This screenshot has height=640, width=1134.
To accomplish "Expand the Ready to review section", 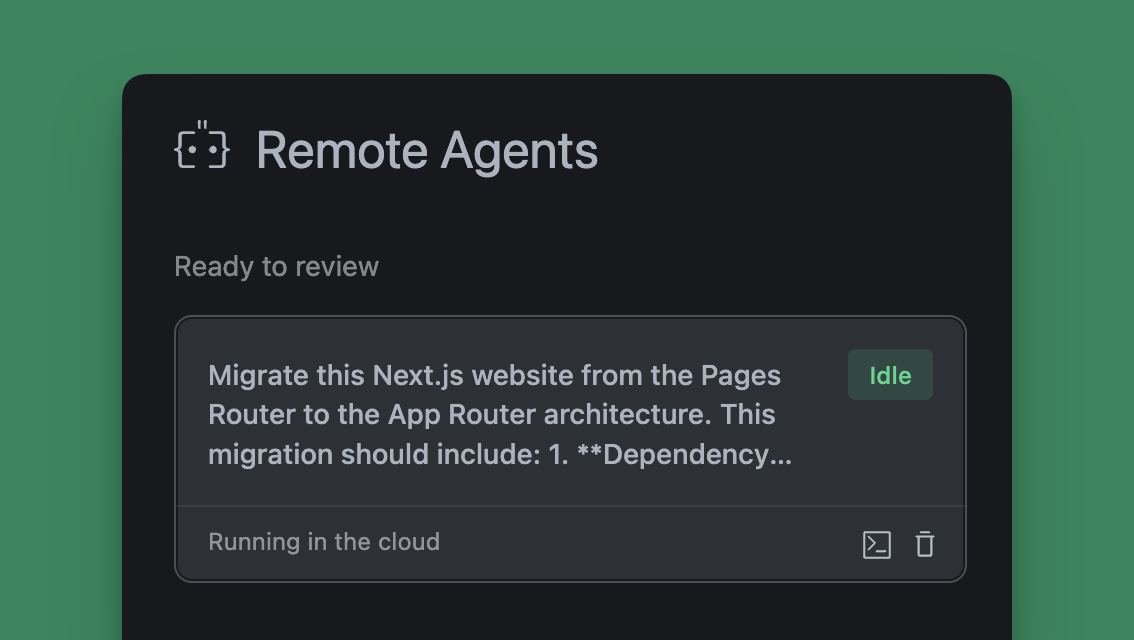I will 276,266.
